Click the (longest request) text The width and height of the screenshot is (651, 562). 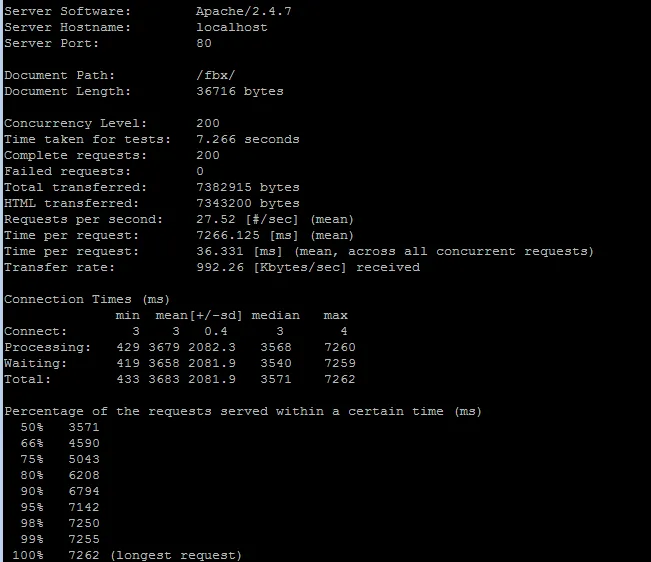click(x=176, y=555)
